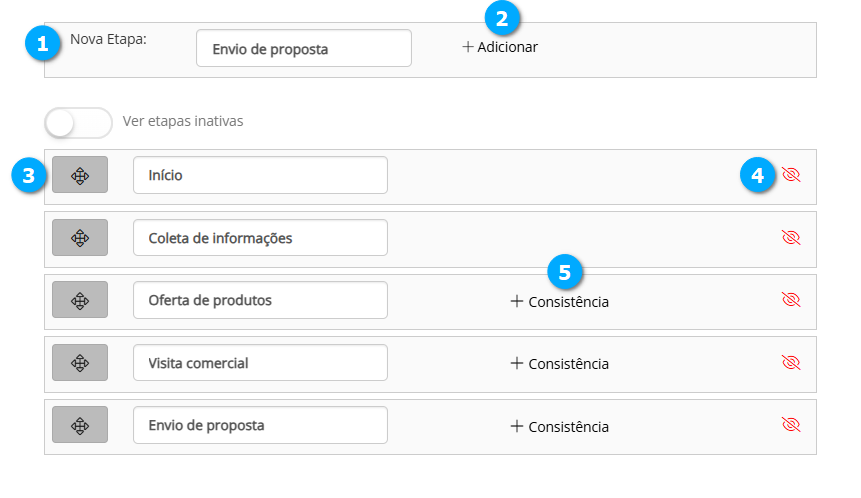Image resolution: width=861 pixels, height=498 pixels.
Task: Click the drag handle for Oferta de produtos
Action: pyautogui.click(x=80, y=300)
